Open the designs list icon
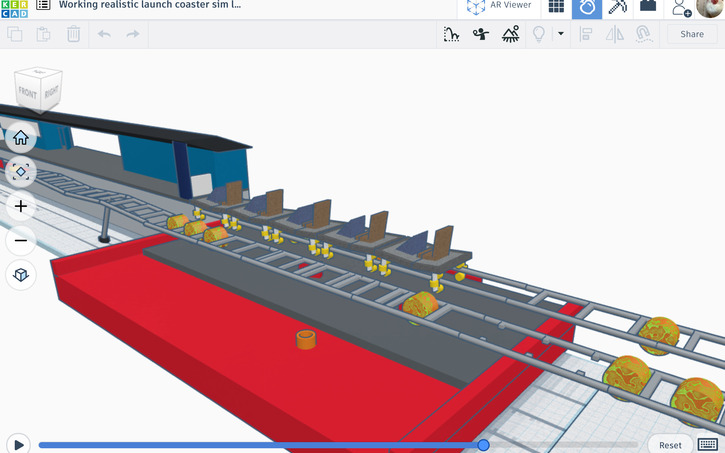Viewport: 725px width, 453px height. [43, 5]
